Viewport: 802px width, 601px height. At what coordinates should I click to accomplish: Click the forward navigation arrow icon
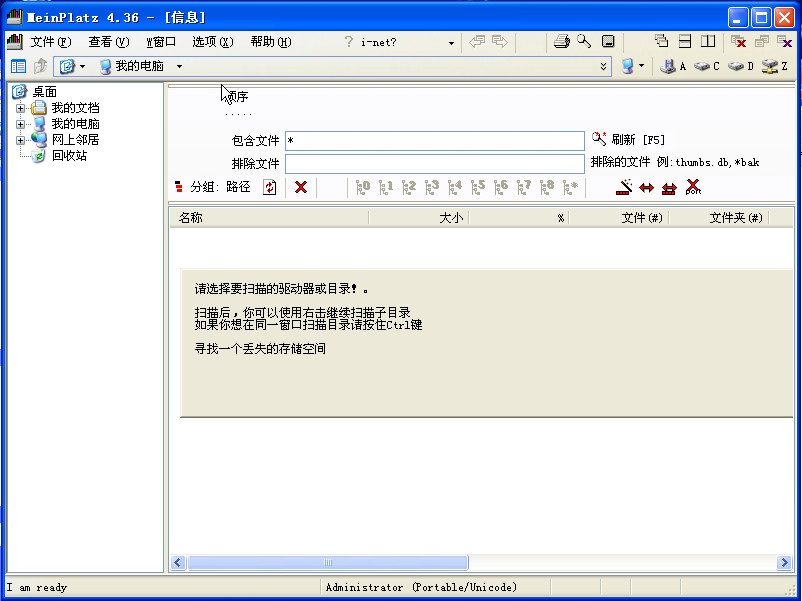click(x=500, y=41)
